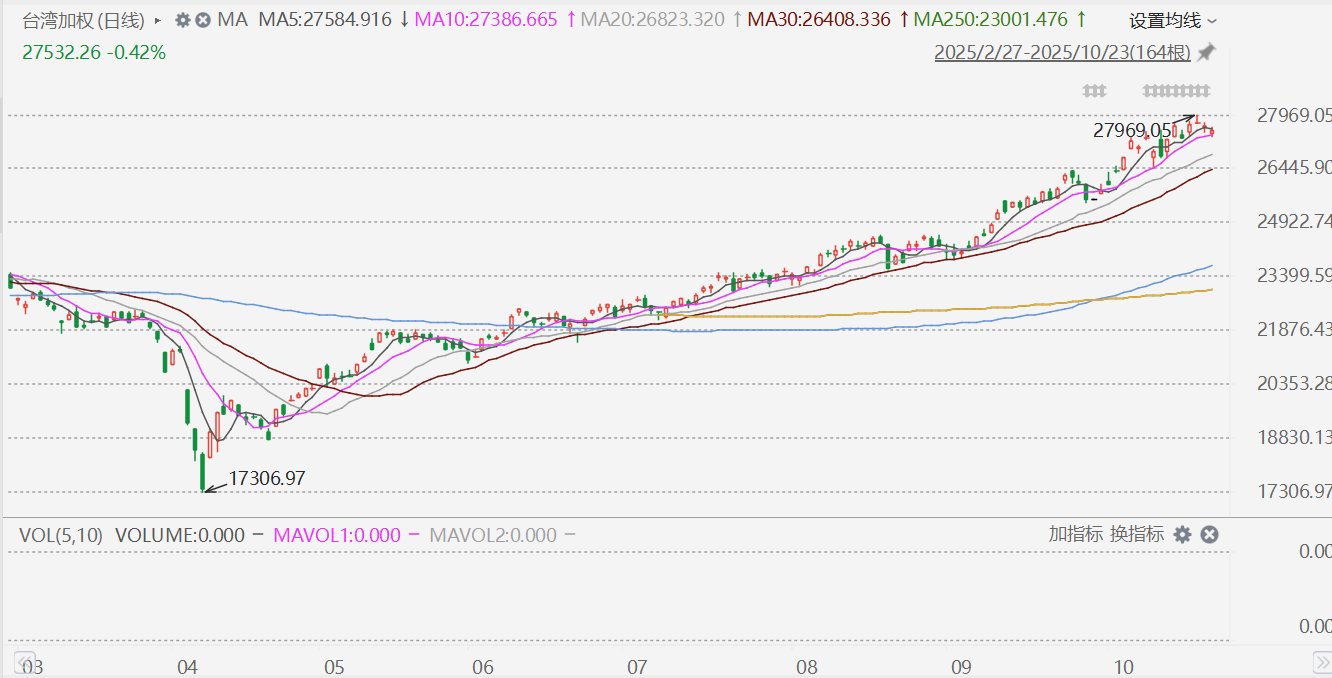Open the date range 2025/2/27-2025/10/23 selector
This screenshot has width=1332, height=678.
click(1062, 53)
